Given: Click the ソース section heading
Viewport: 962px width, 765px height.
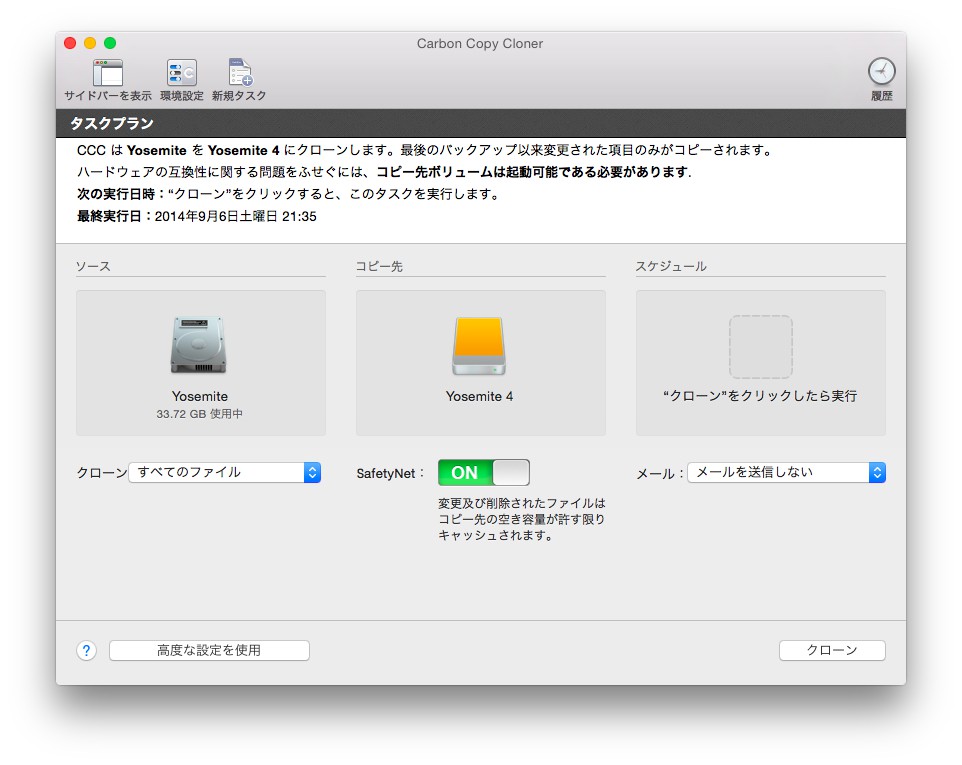Looking at the screenshot, I should tap(93, 266).
